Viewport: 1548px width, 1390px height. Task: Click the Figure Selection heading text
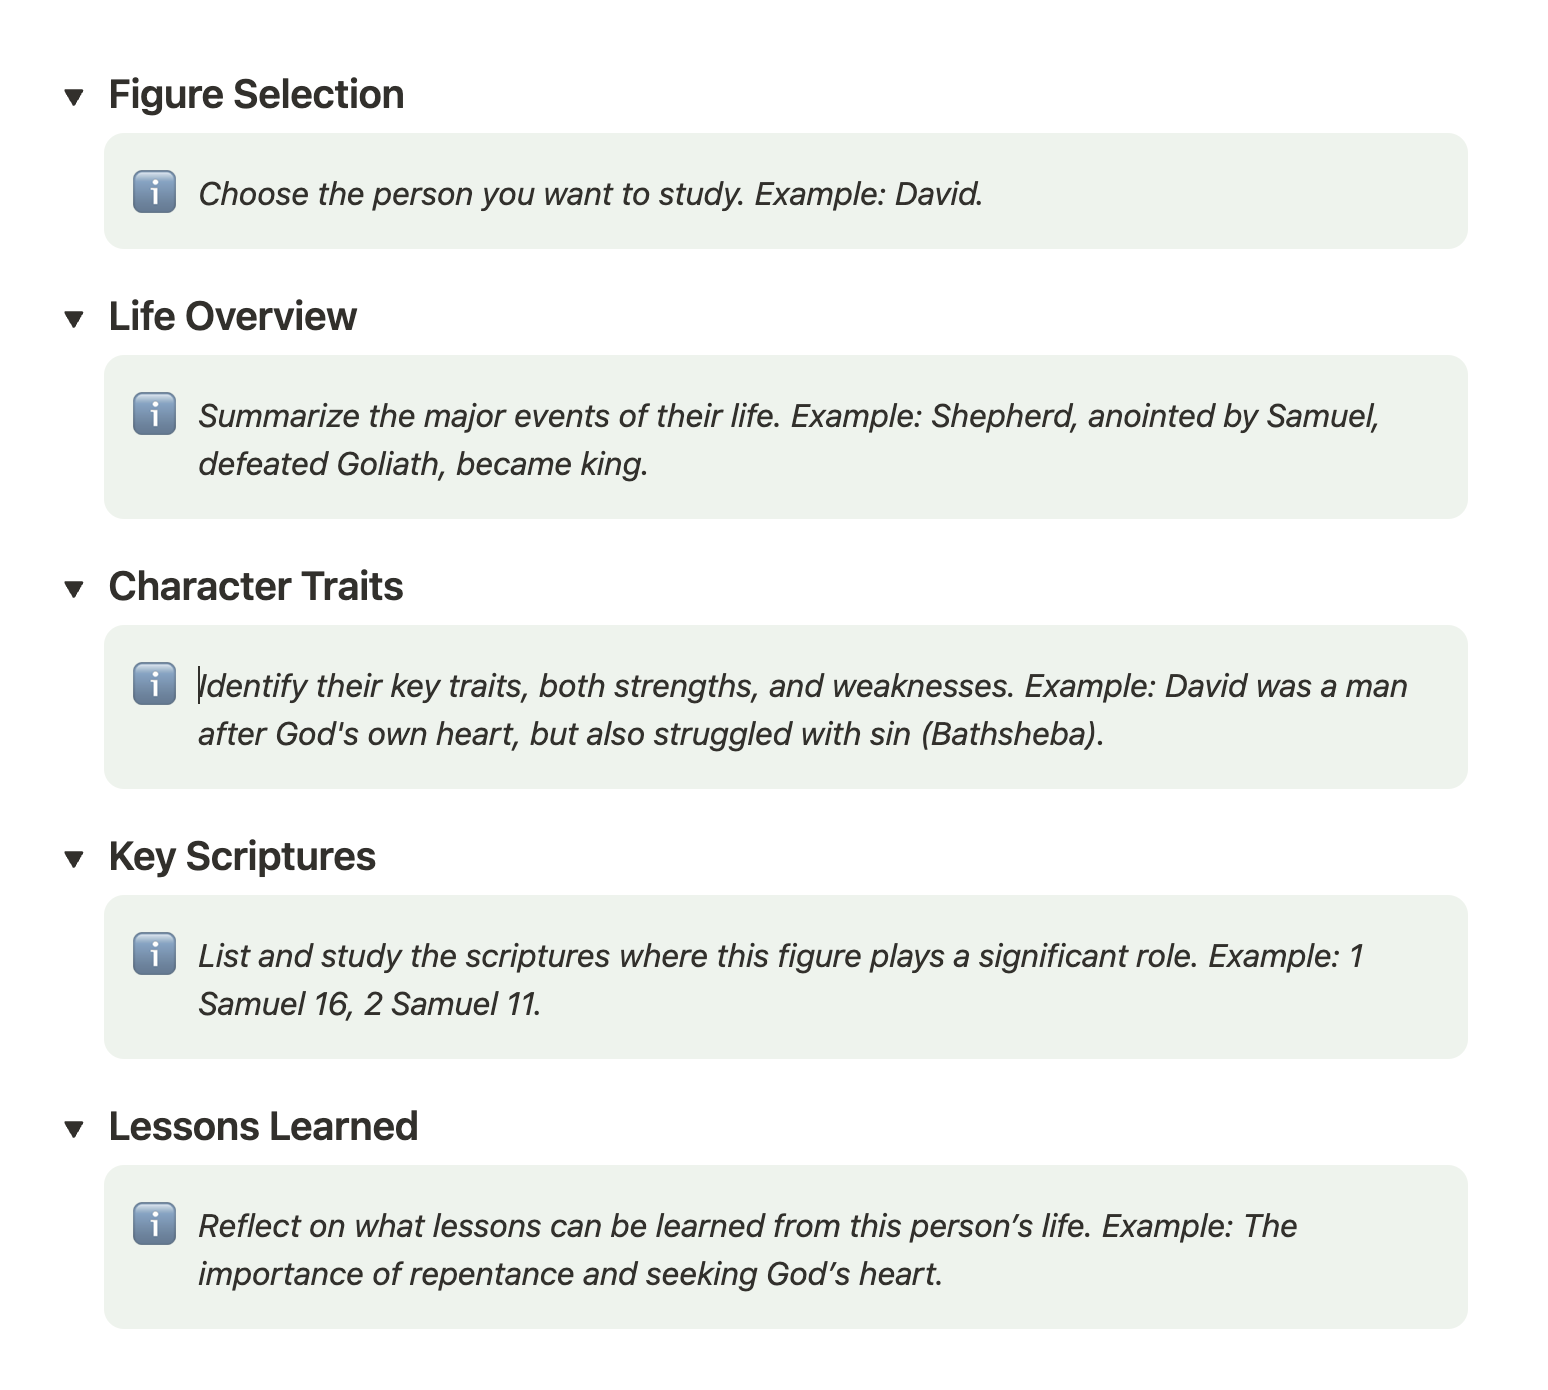pyautogui.click(x=256, y=95)
